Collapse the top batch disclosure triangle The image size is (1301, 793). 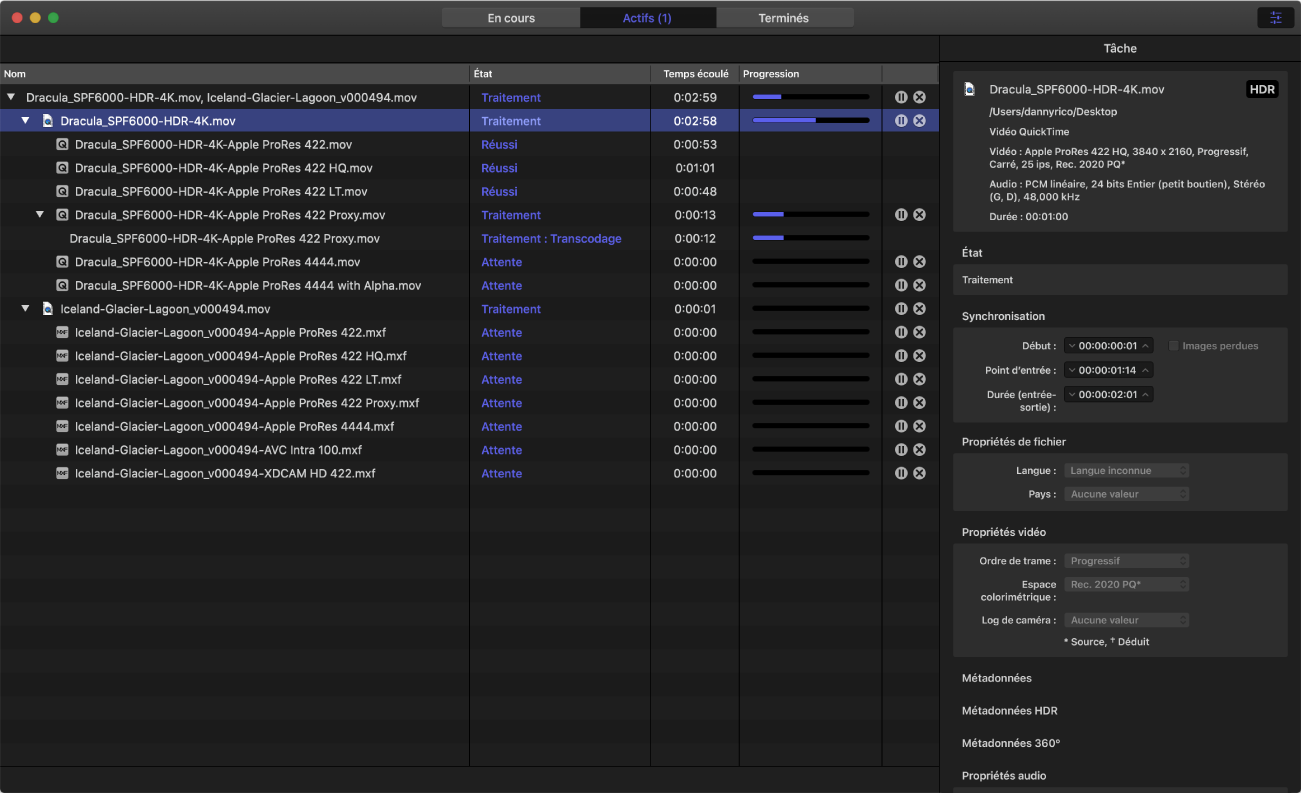(x=11, y=97)
